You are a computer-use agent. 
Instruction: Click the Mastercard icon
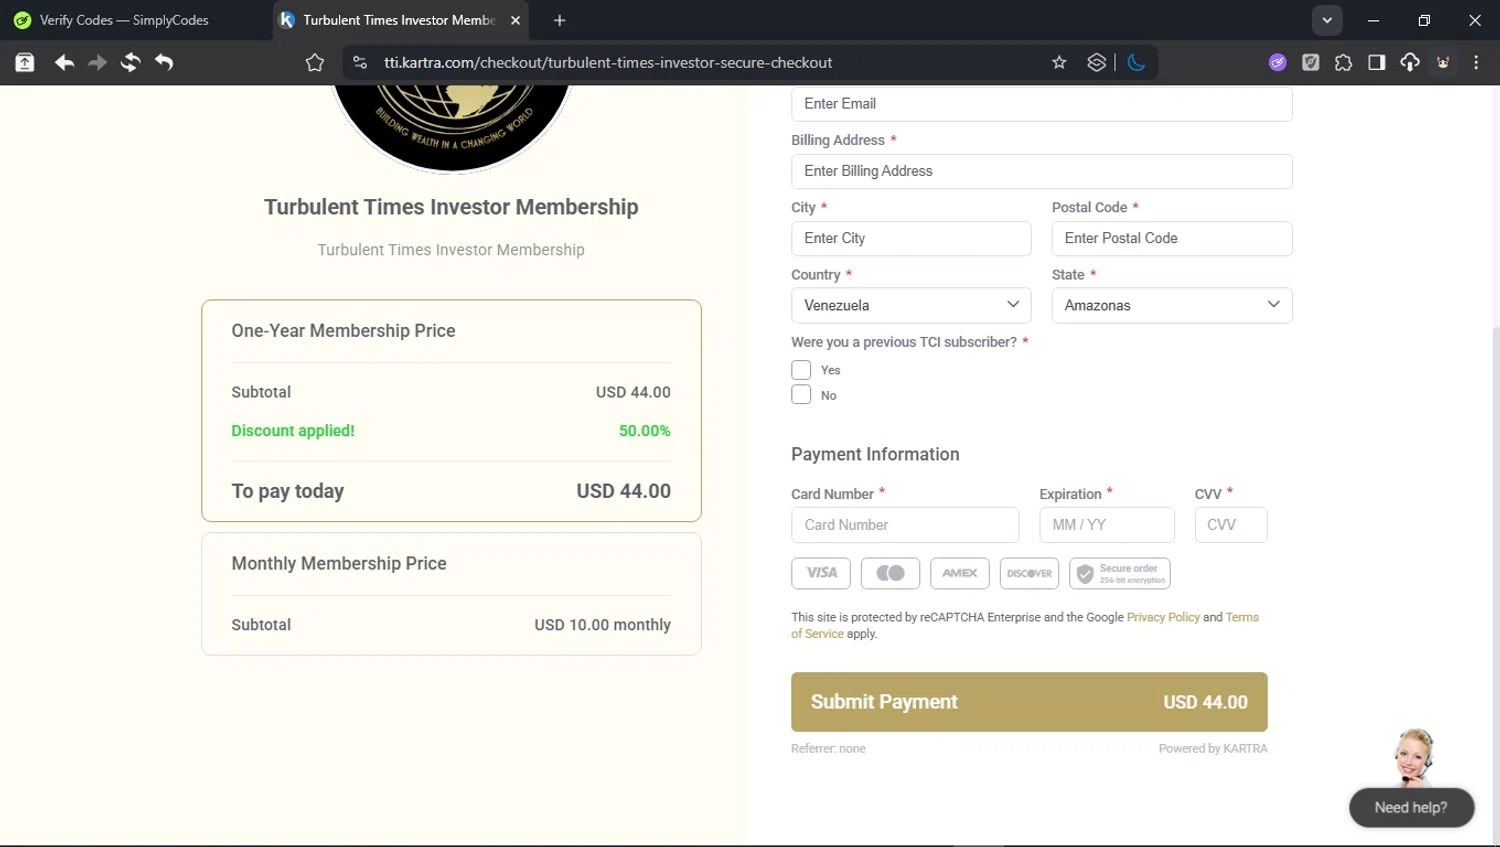(890, 573)
